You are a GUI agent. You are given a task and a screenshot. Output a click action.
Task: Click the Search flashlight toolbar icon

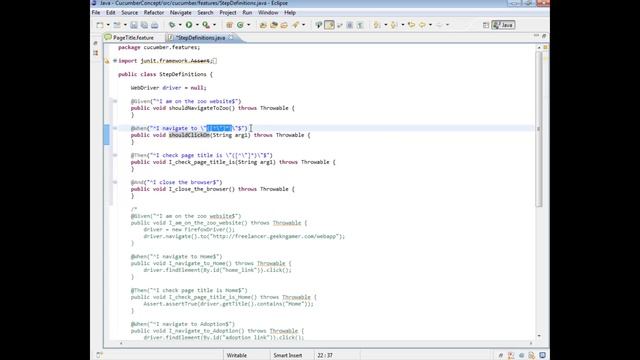tap(296, 25)
